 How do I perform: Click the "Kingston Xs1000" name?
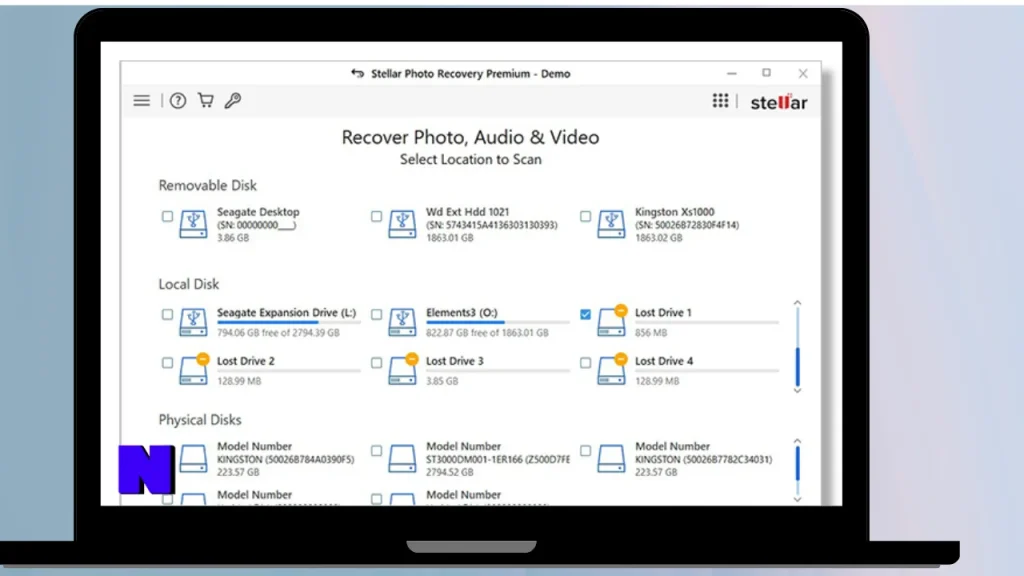tap(675, 212)
